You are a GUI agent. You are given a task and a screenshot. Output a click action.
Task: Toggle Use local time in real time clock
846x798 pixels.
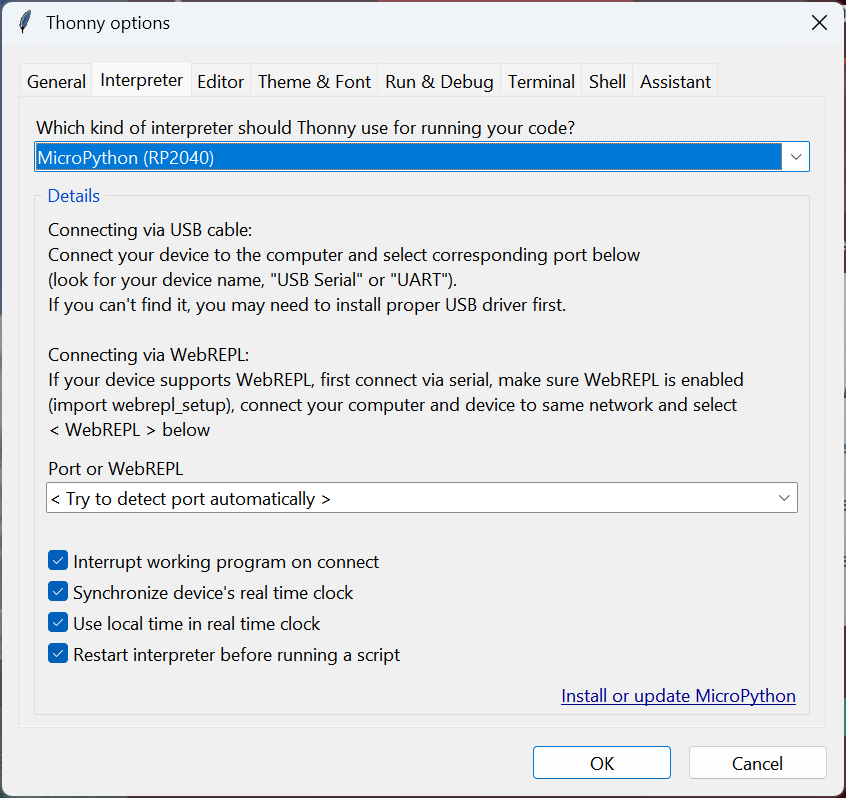tap(58, 624)
